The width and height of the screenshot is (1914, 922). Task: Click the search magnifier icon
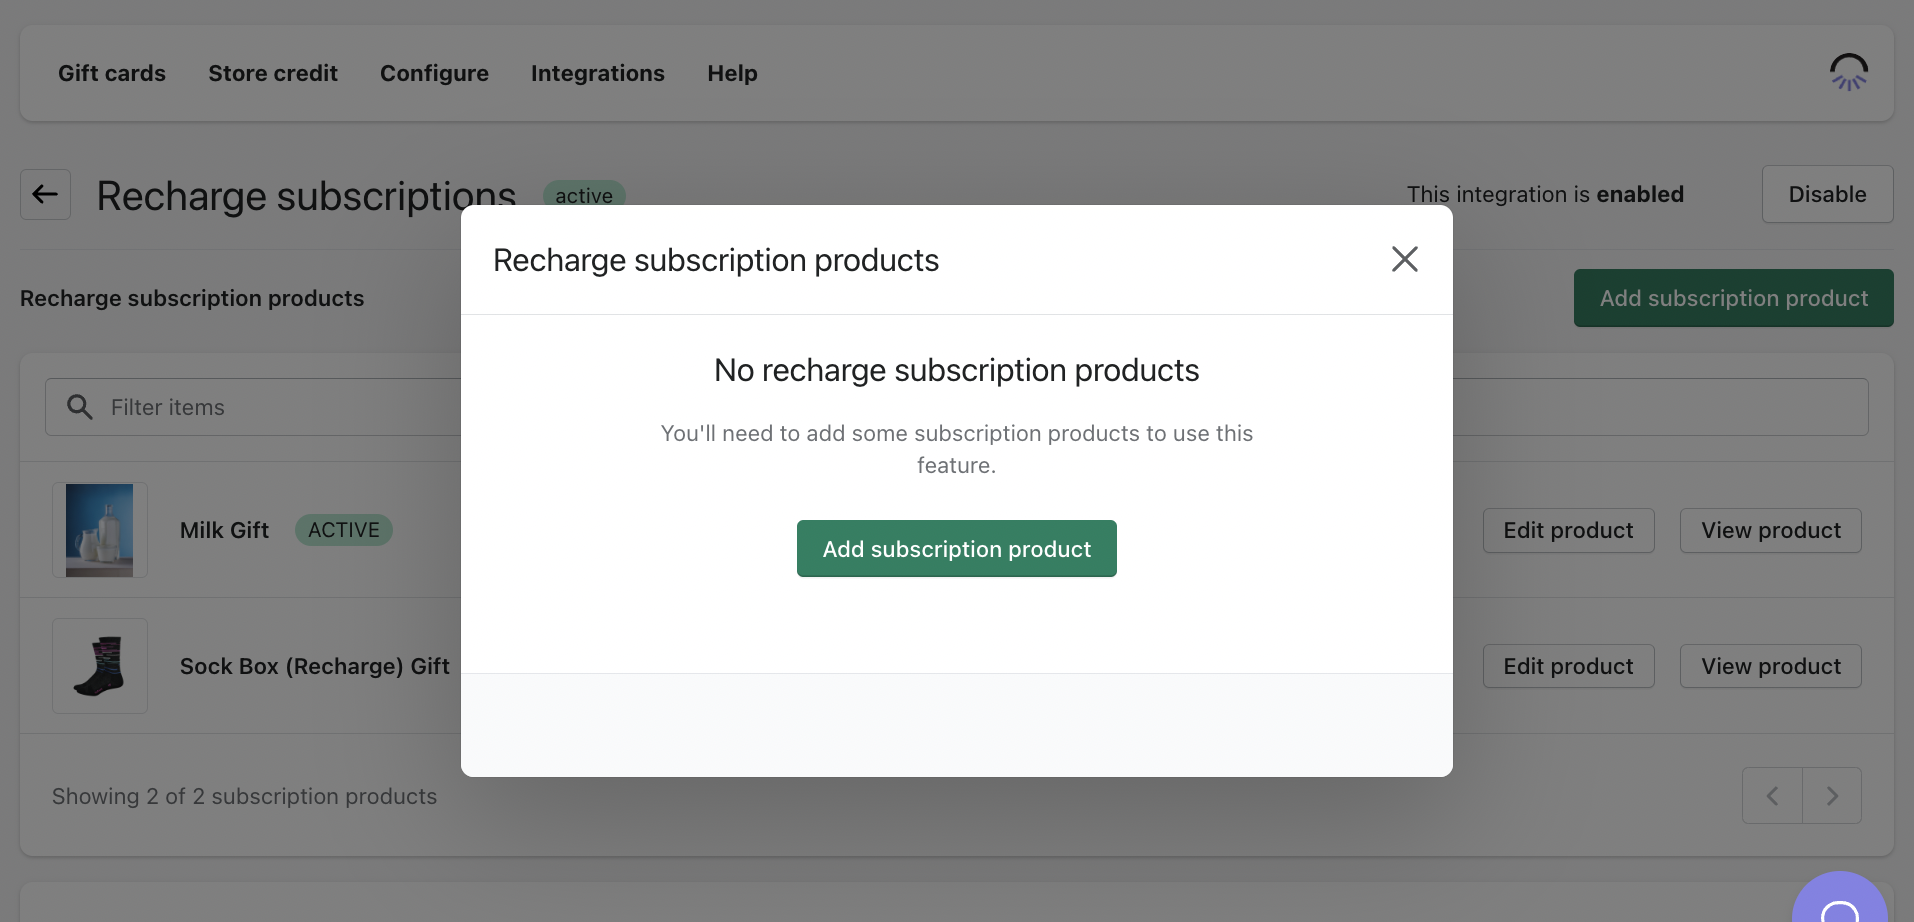[x=80, y=407]
